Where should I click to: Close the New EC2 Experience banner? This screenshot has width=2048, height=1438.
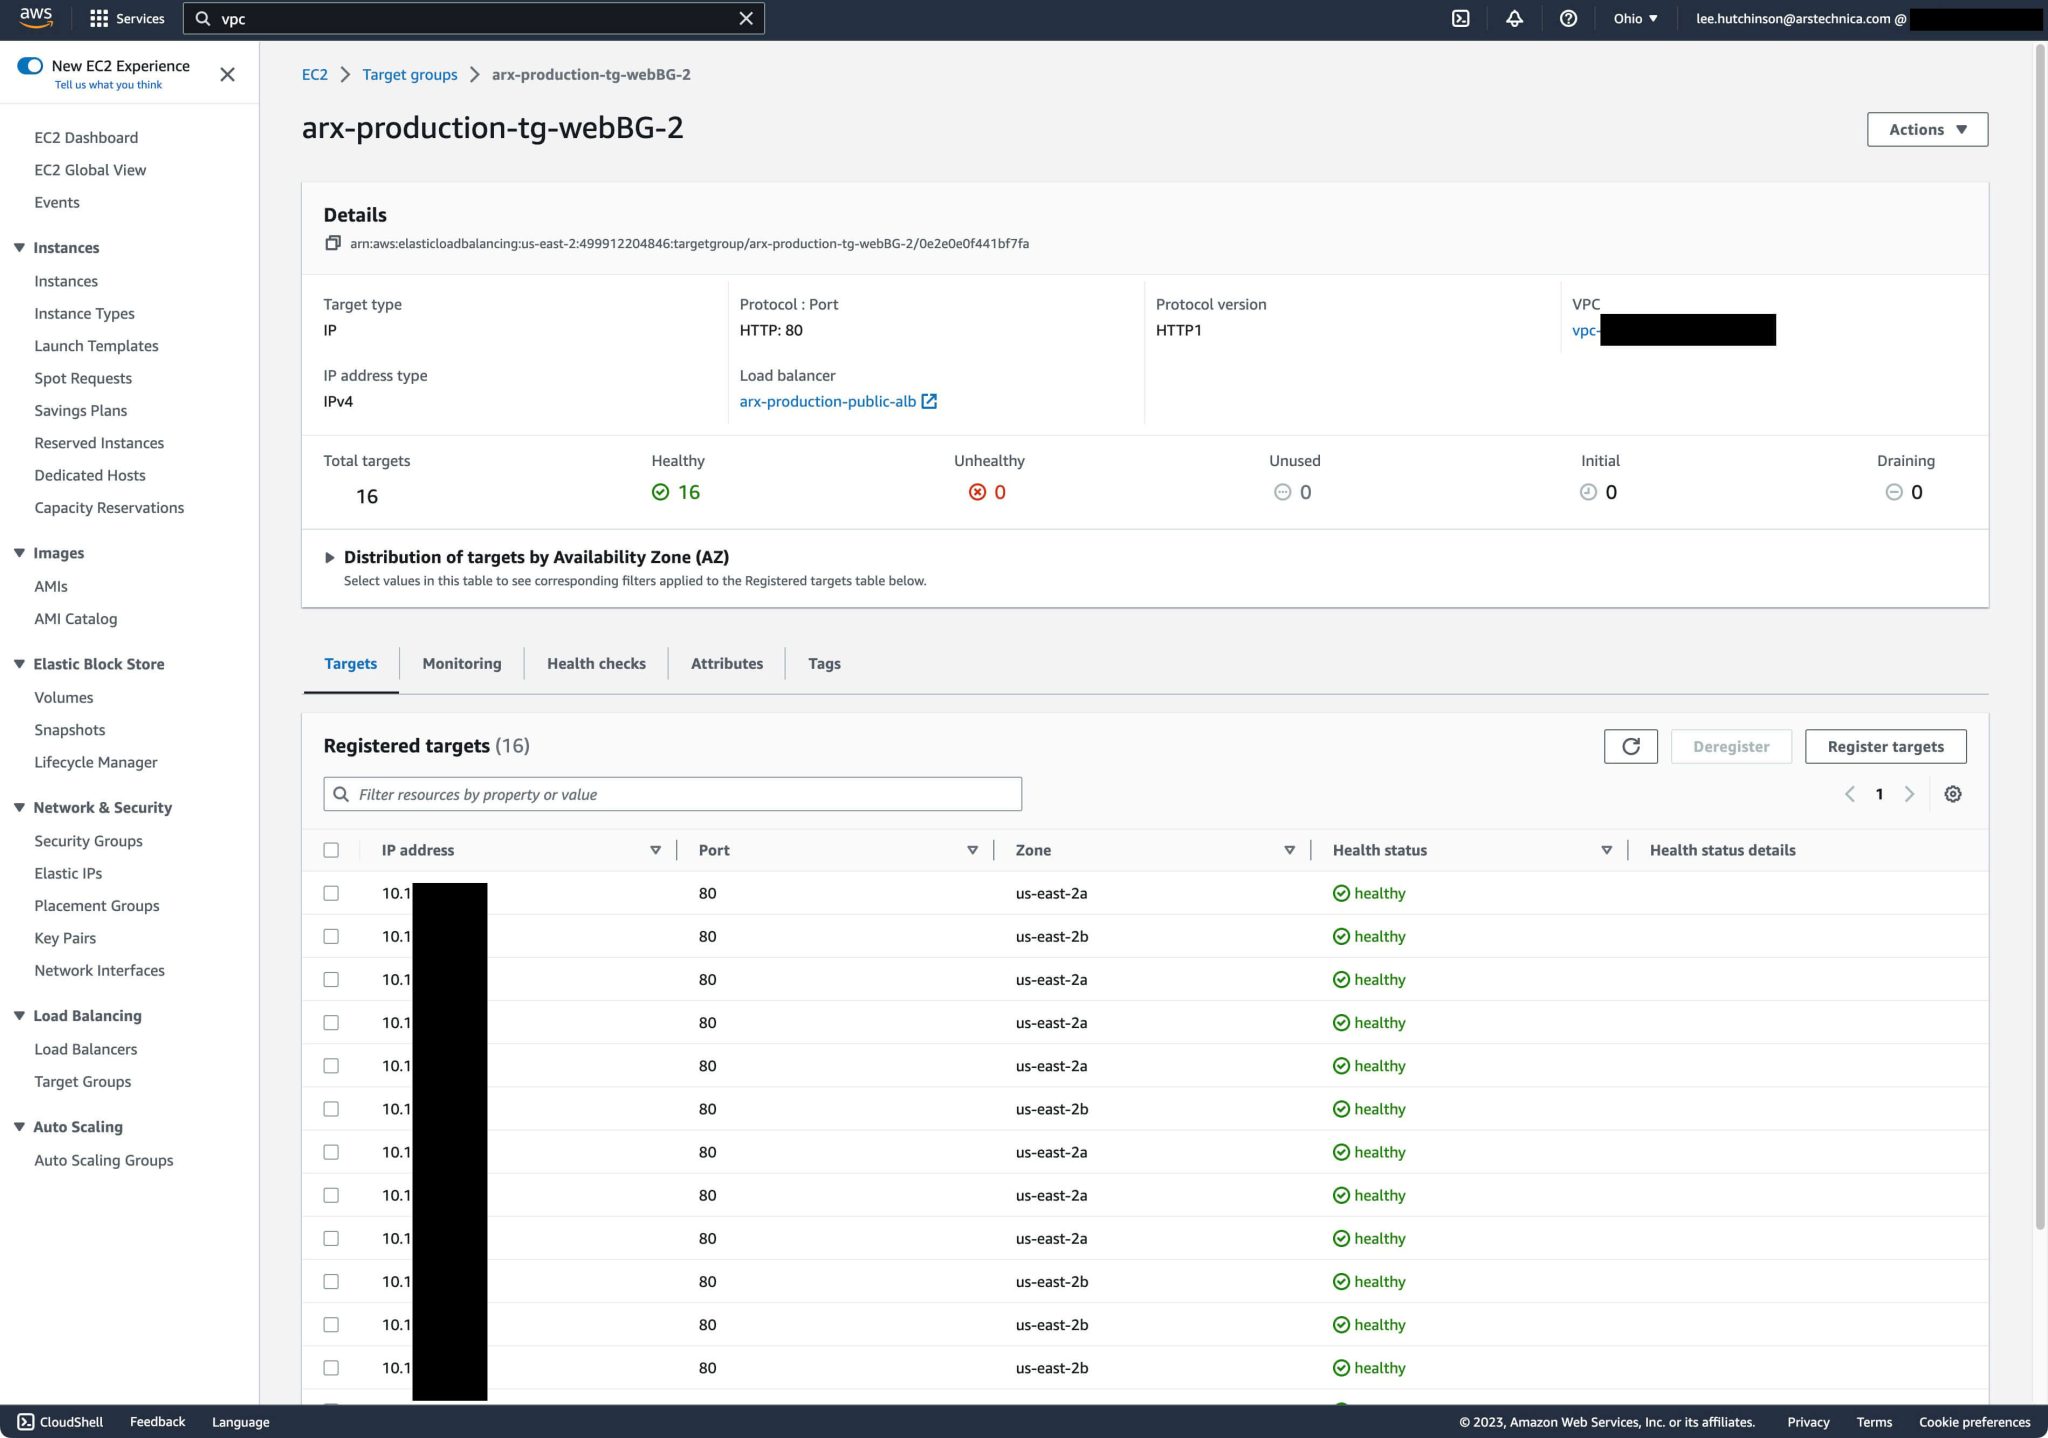pyautogui.click(x=227, y=74)
